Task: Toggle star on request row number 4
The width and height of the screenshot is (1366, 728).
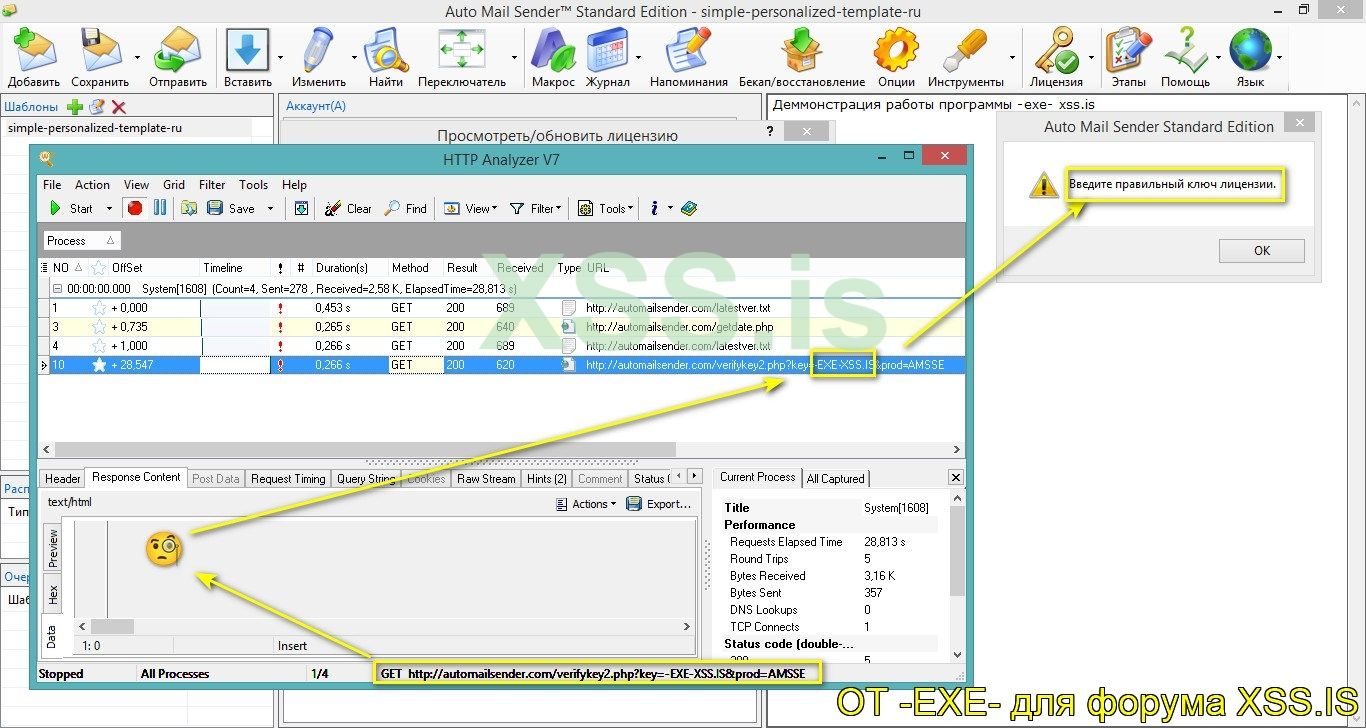Action: coord(99,346)
